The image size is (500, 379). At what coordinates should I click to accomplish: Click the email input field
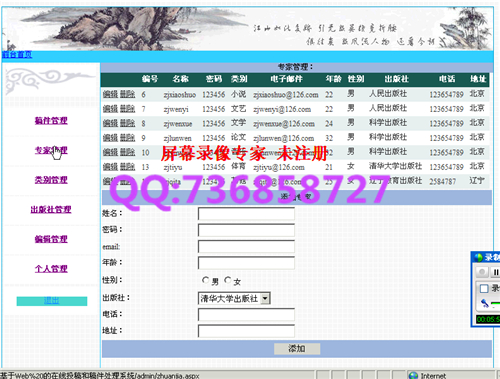pyautogui.click(x=246, y=247)
